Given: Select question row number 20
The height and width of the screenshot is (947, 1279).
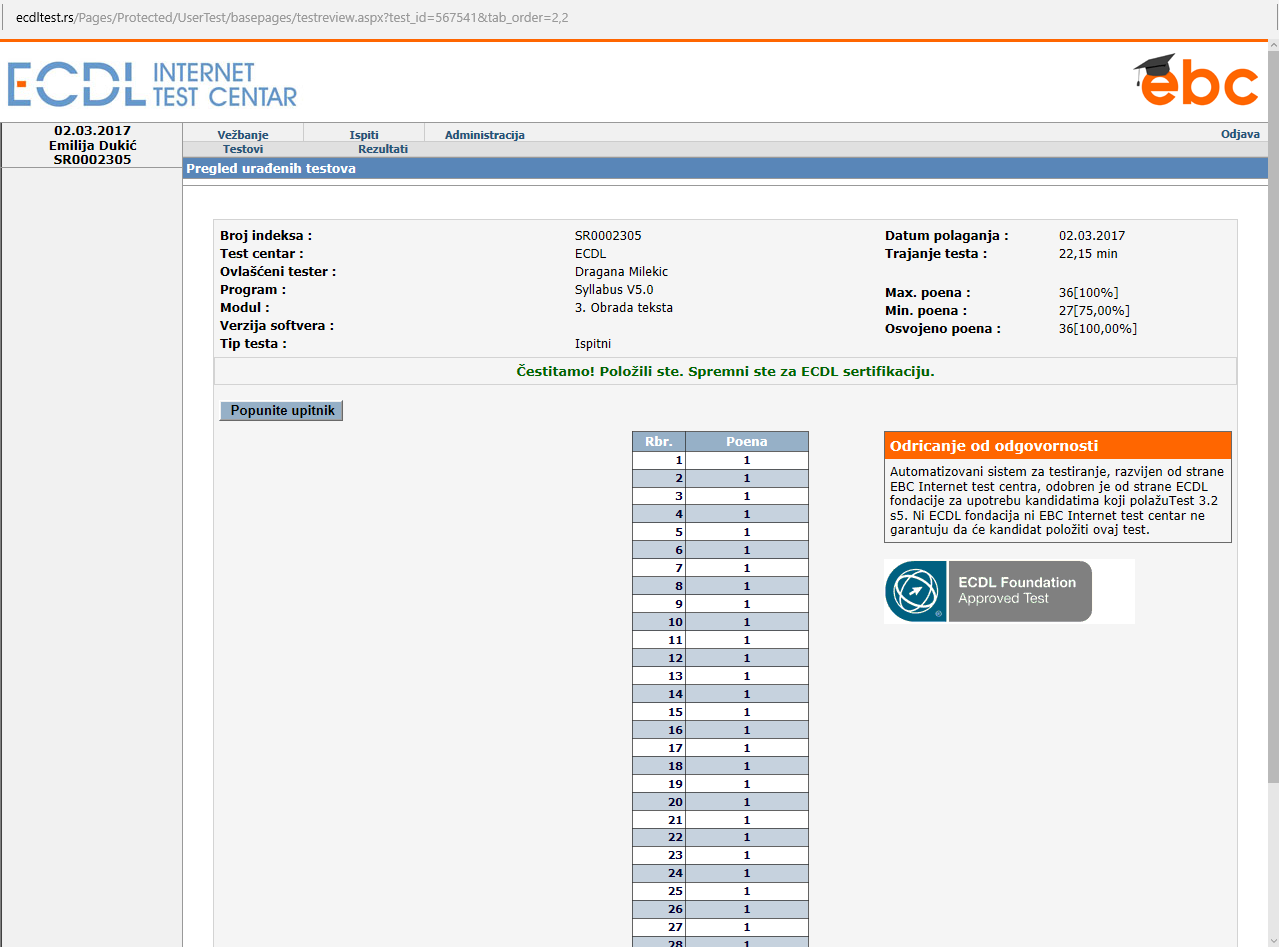Looking at the screenshot, I should [720, 802].
